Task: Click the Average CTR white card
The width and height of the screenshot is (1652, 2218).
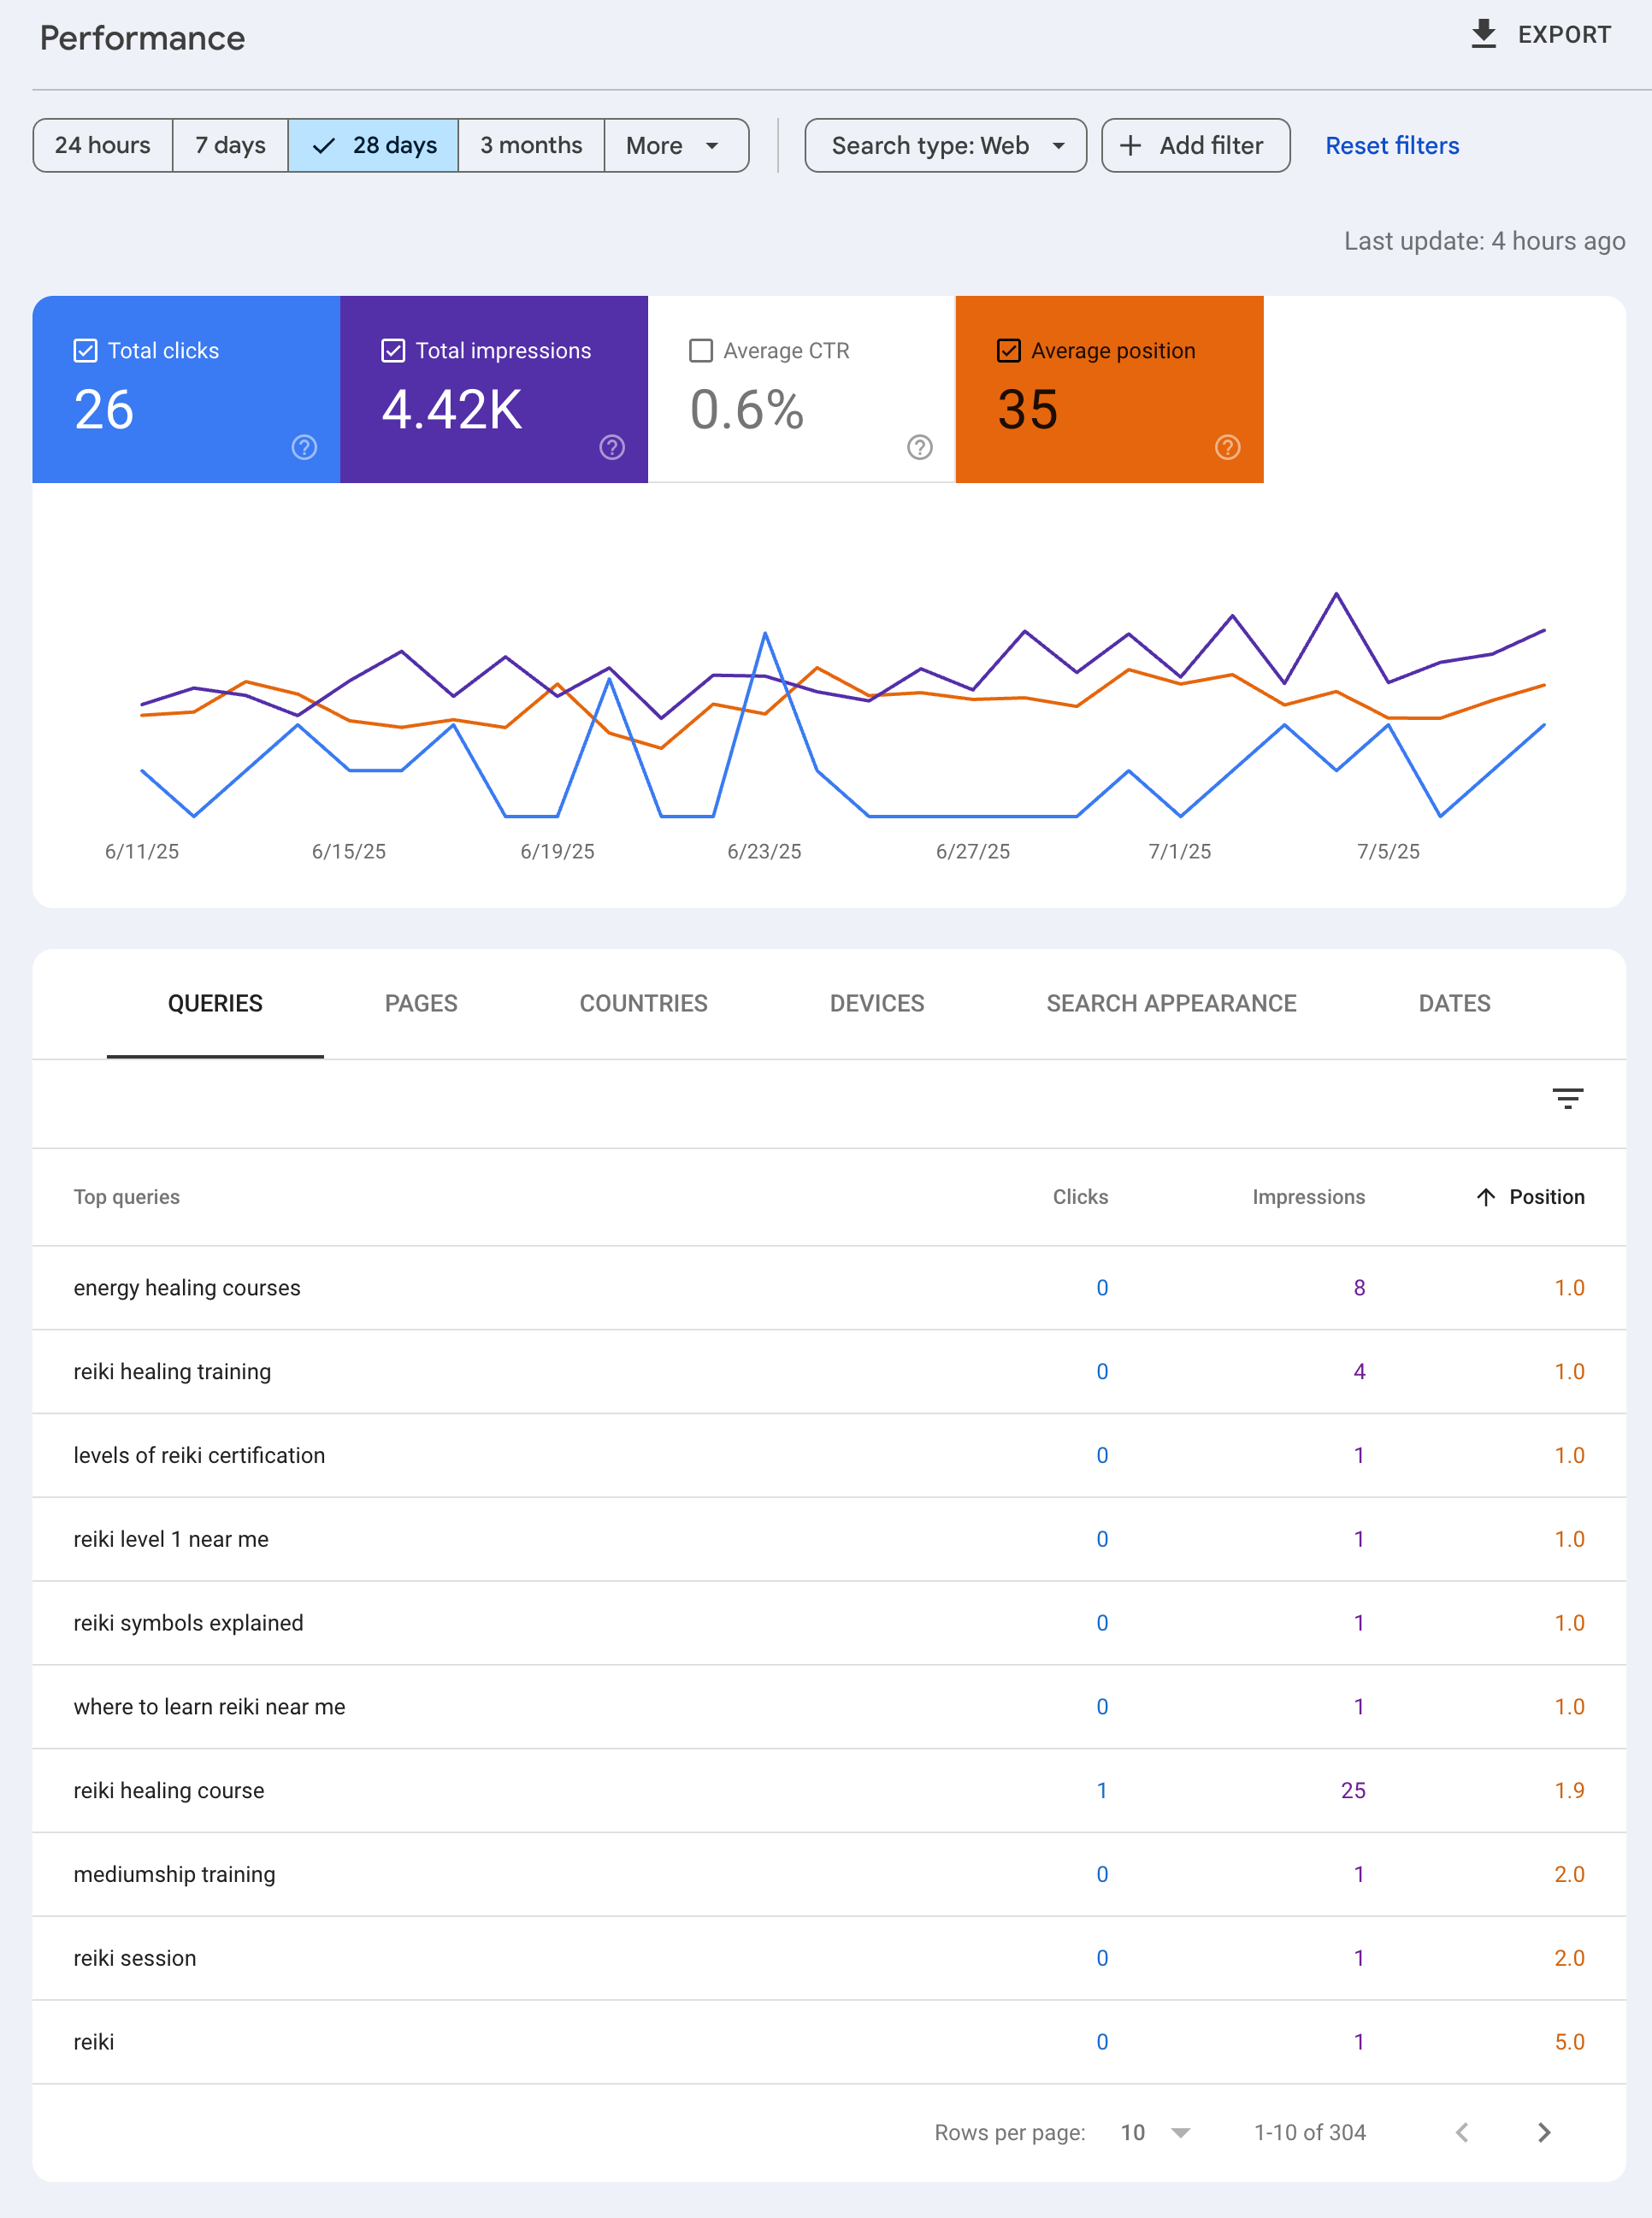Action: 802,389
